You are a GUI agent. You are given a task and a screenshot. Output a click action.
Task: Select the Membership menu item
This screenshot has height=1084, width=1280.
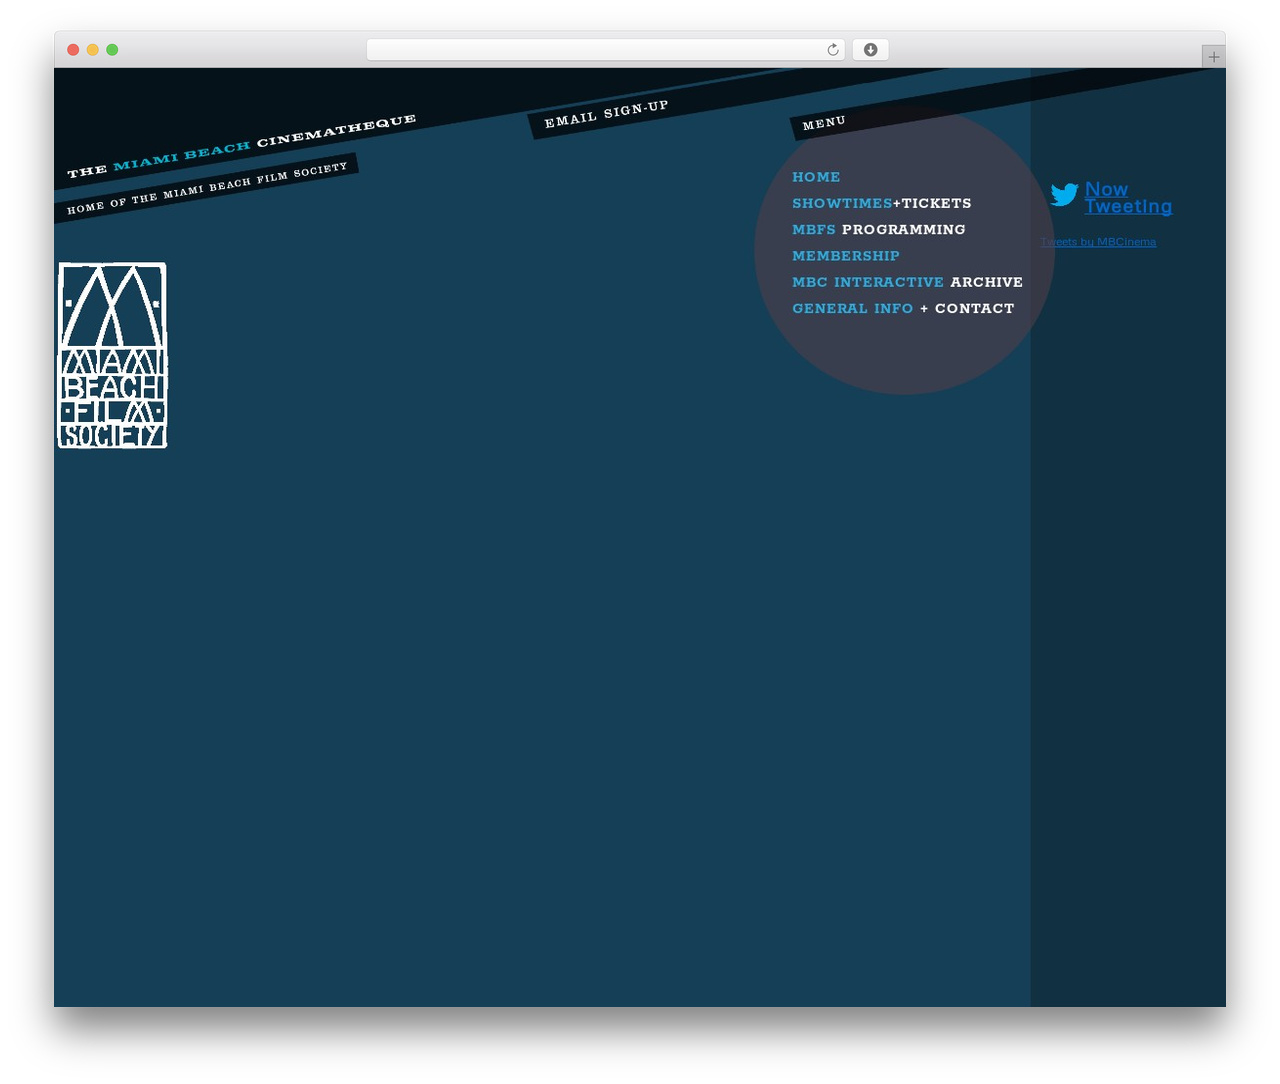[846, 256]
